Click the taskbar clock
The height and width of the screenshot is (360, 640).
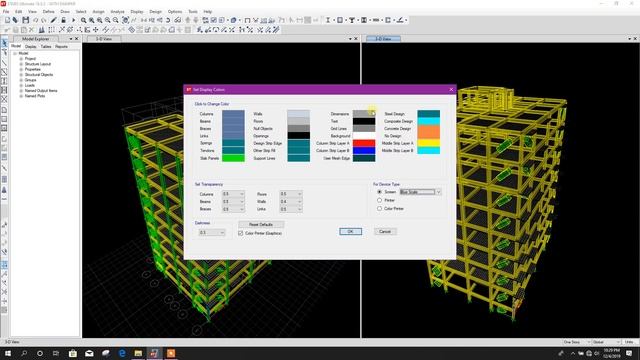(x=611, y=353)
